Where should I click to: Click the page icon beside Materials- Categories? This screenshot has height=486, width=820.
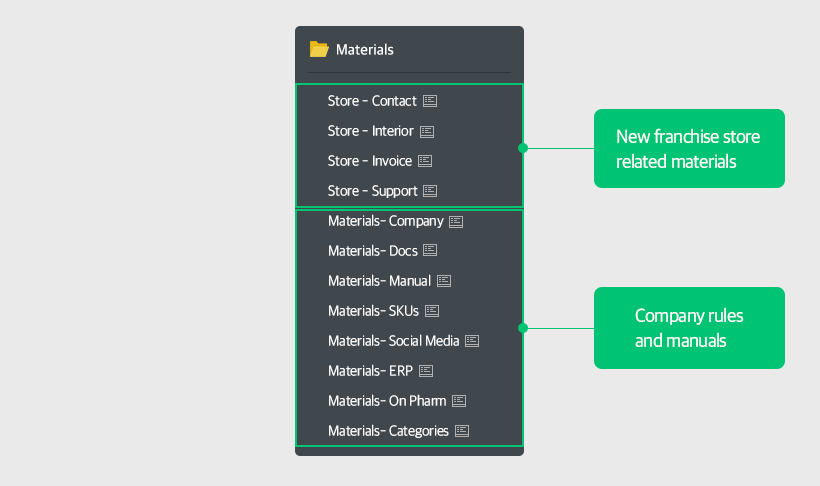pos(462,431)
